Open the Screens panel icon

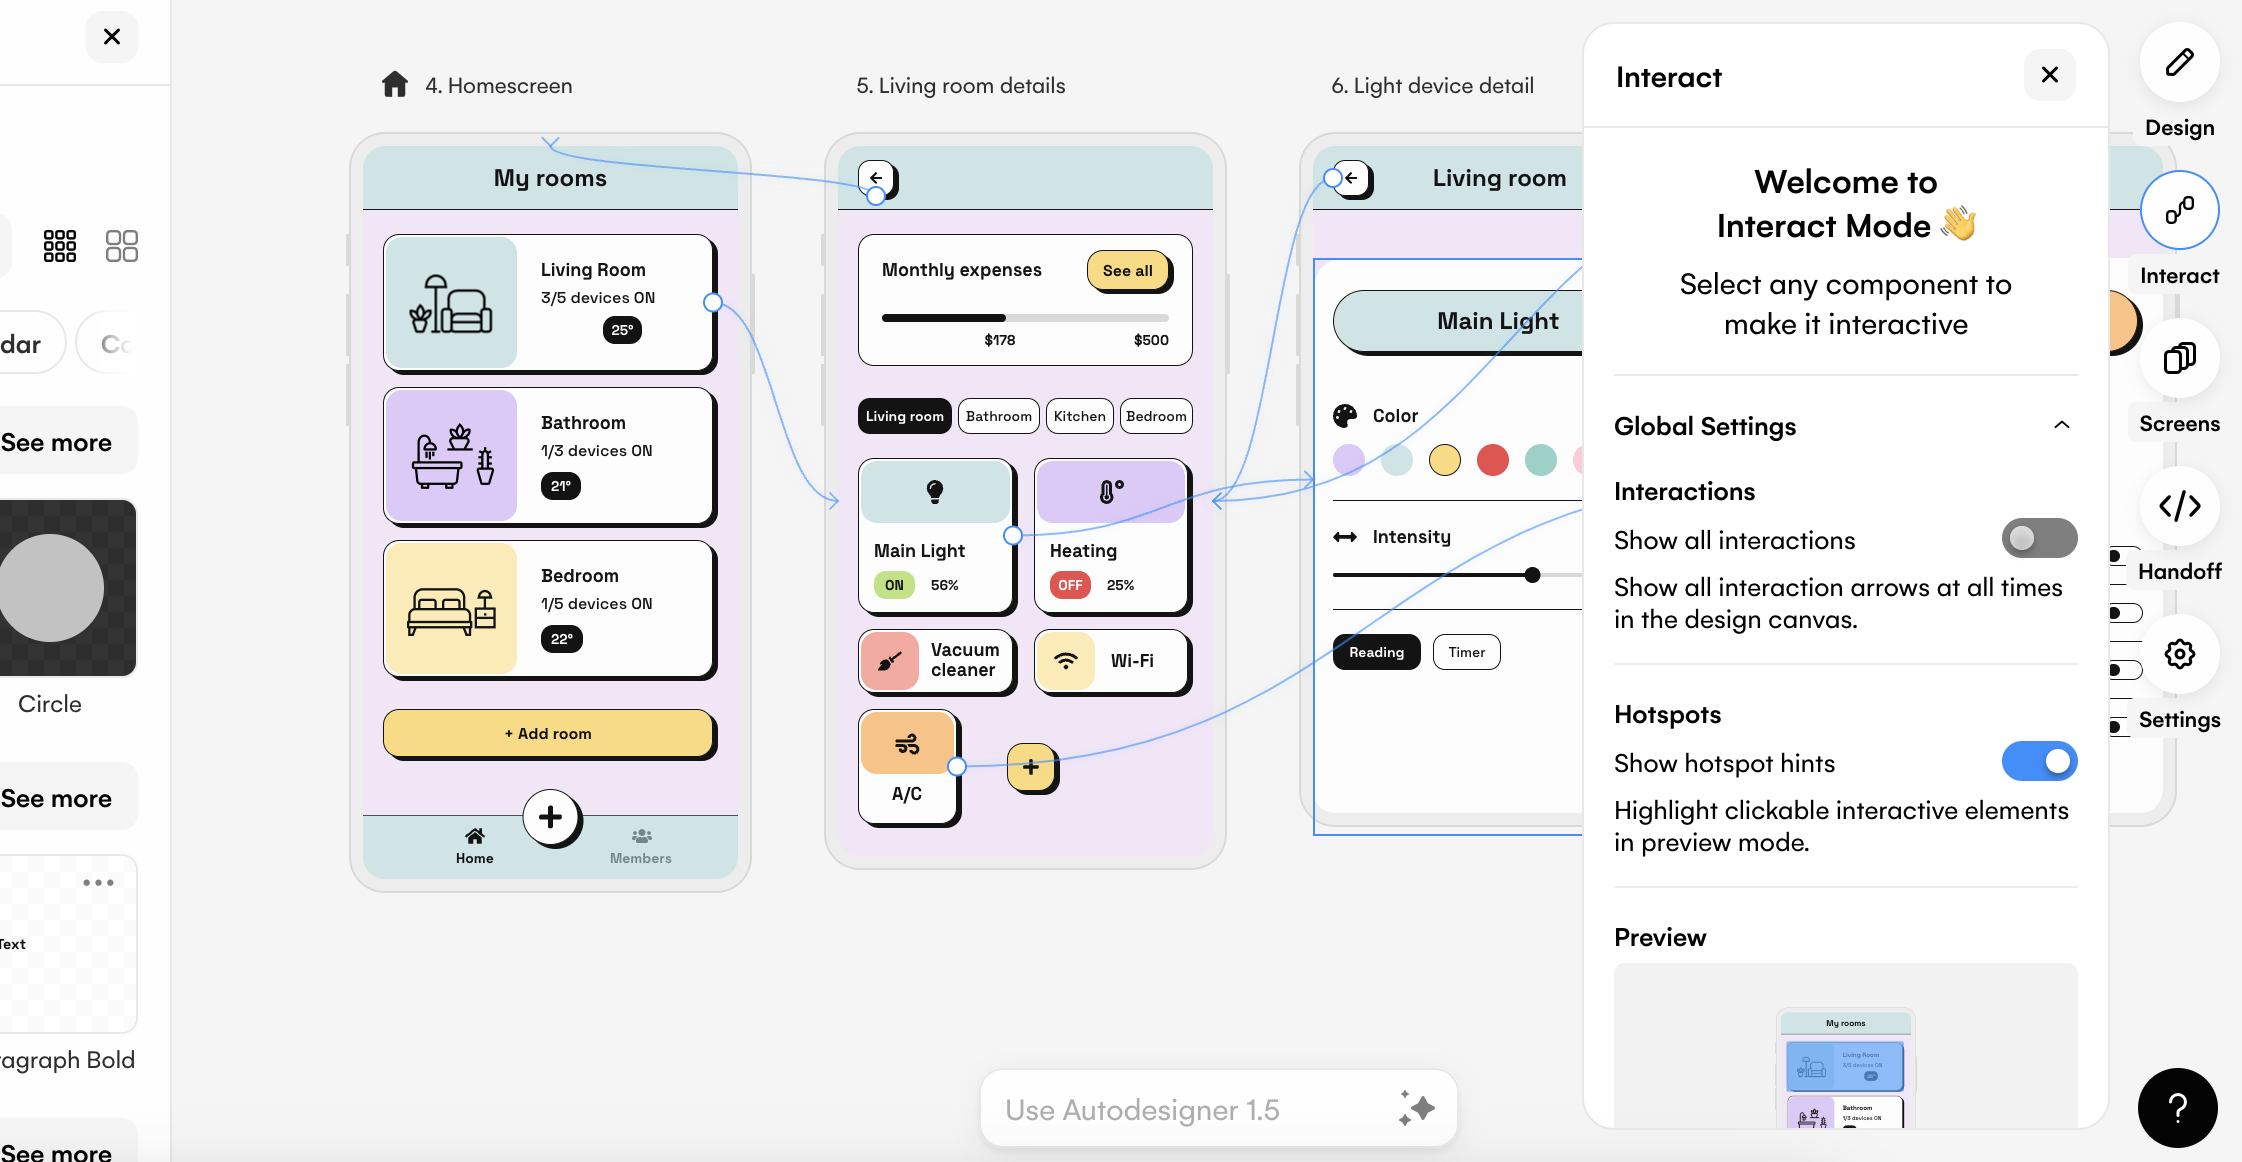click(x=2179, y=359)
